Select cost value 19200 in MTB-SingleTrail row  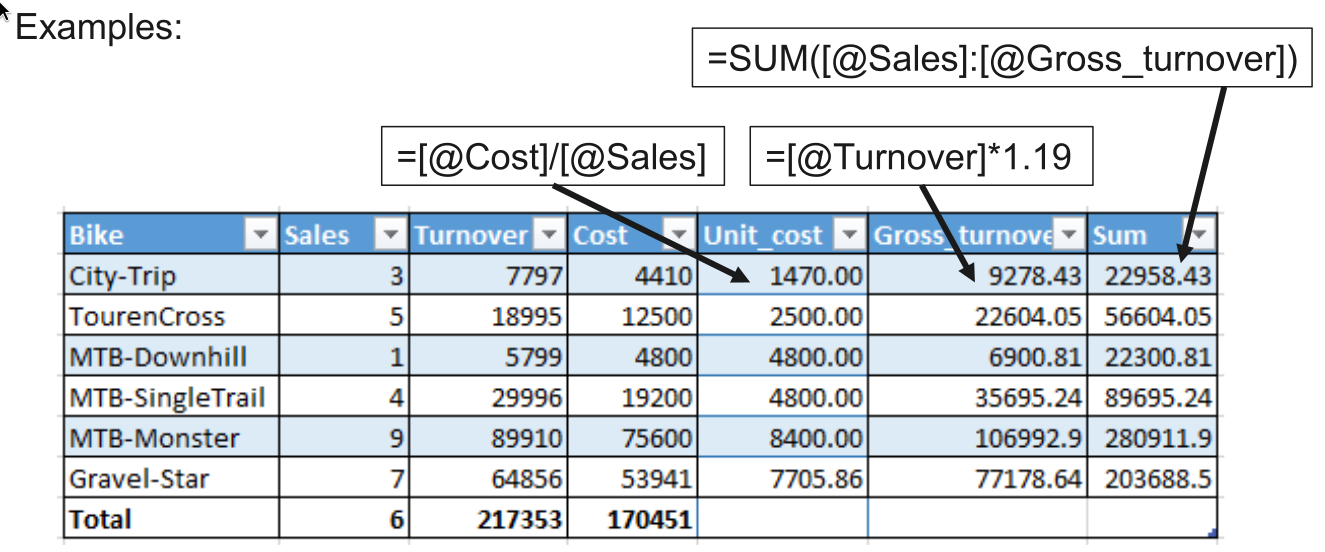(631, 397)
